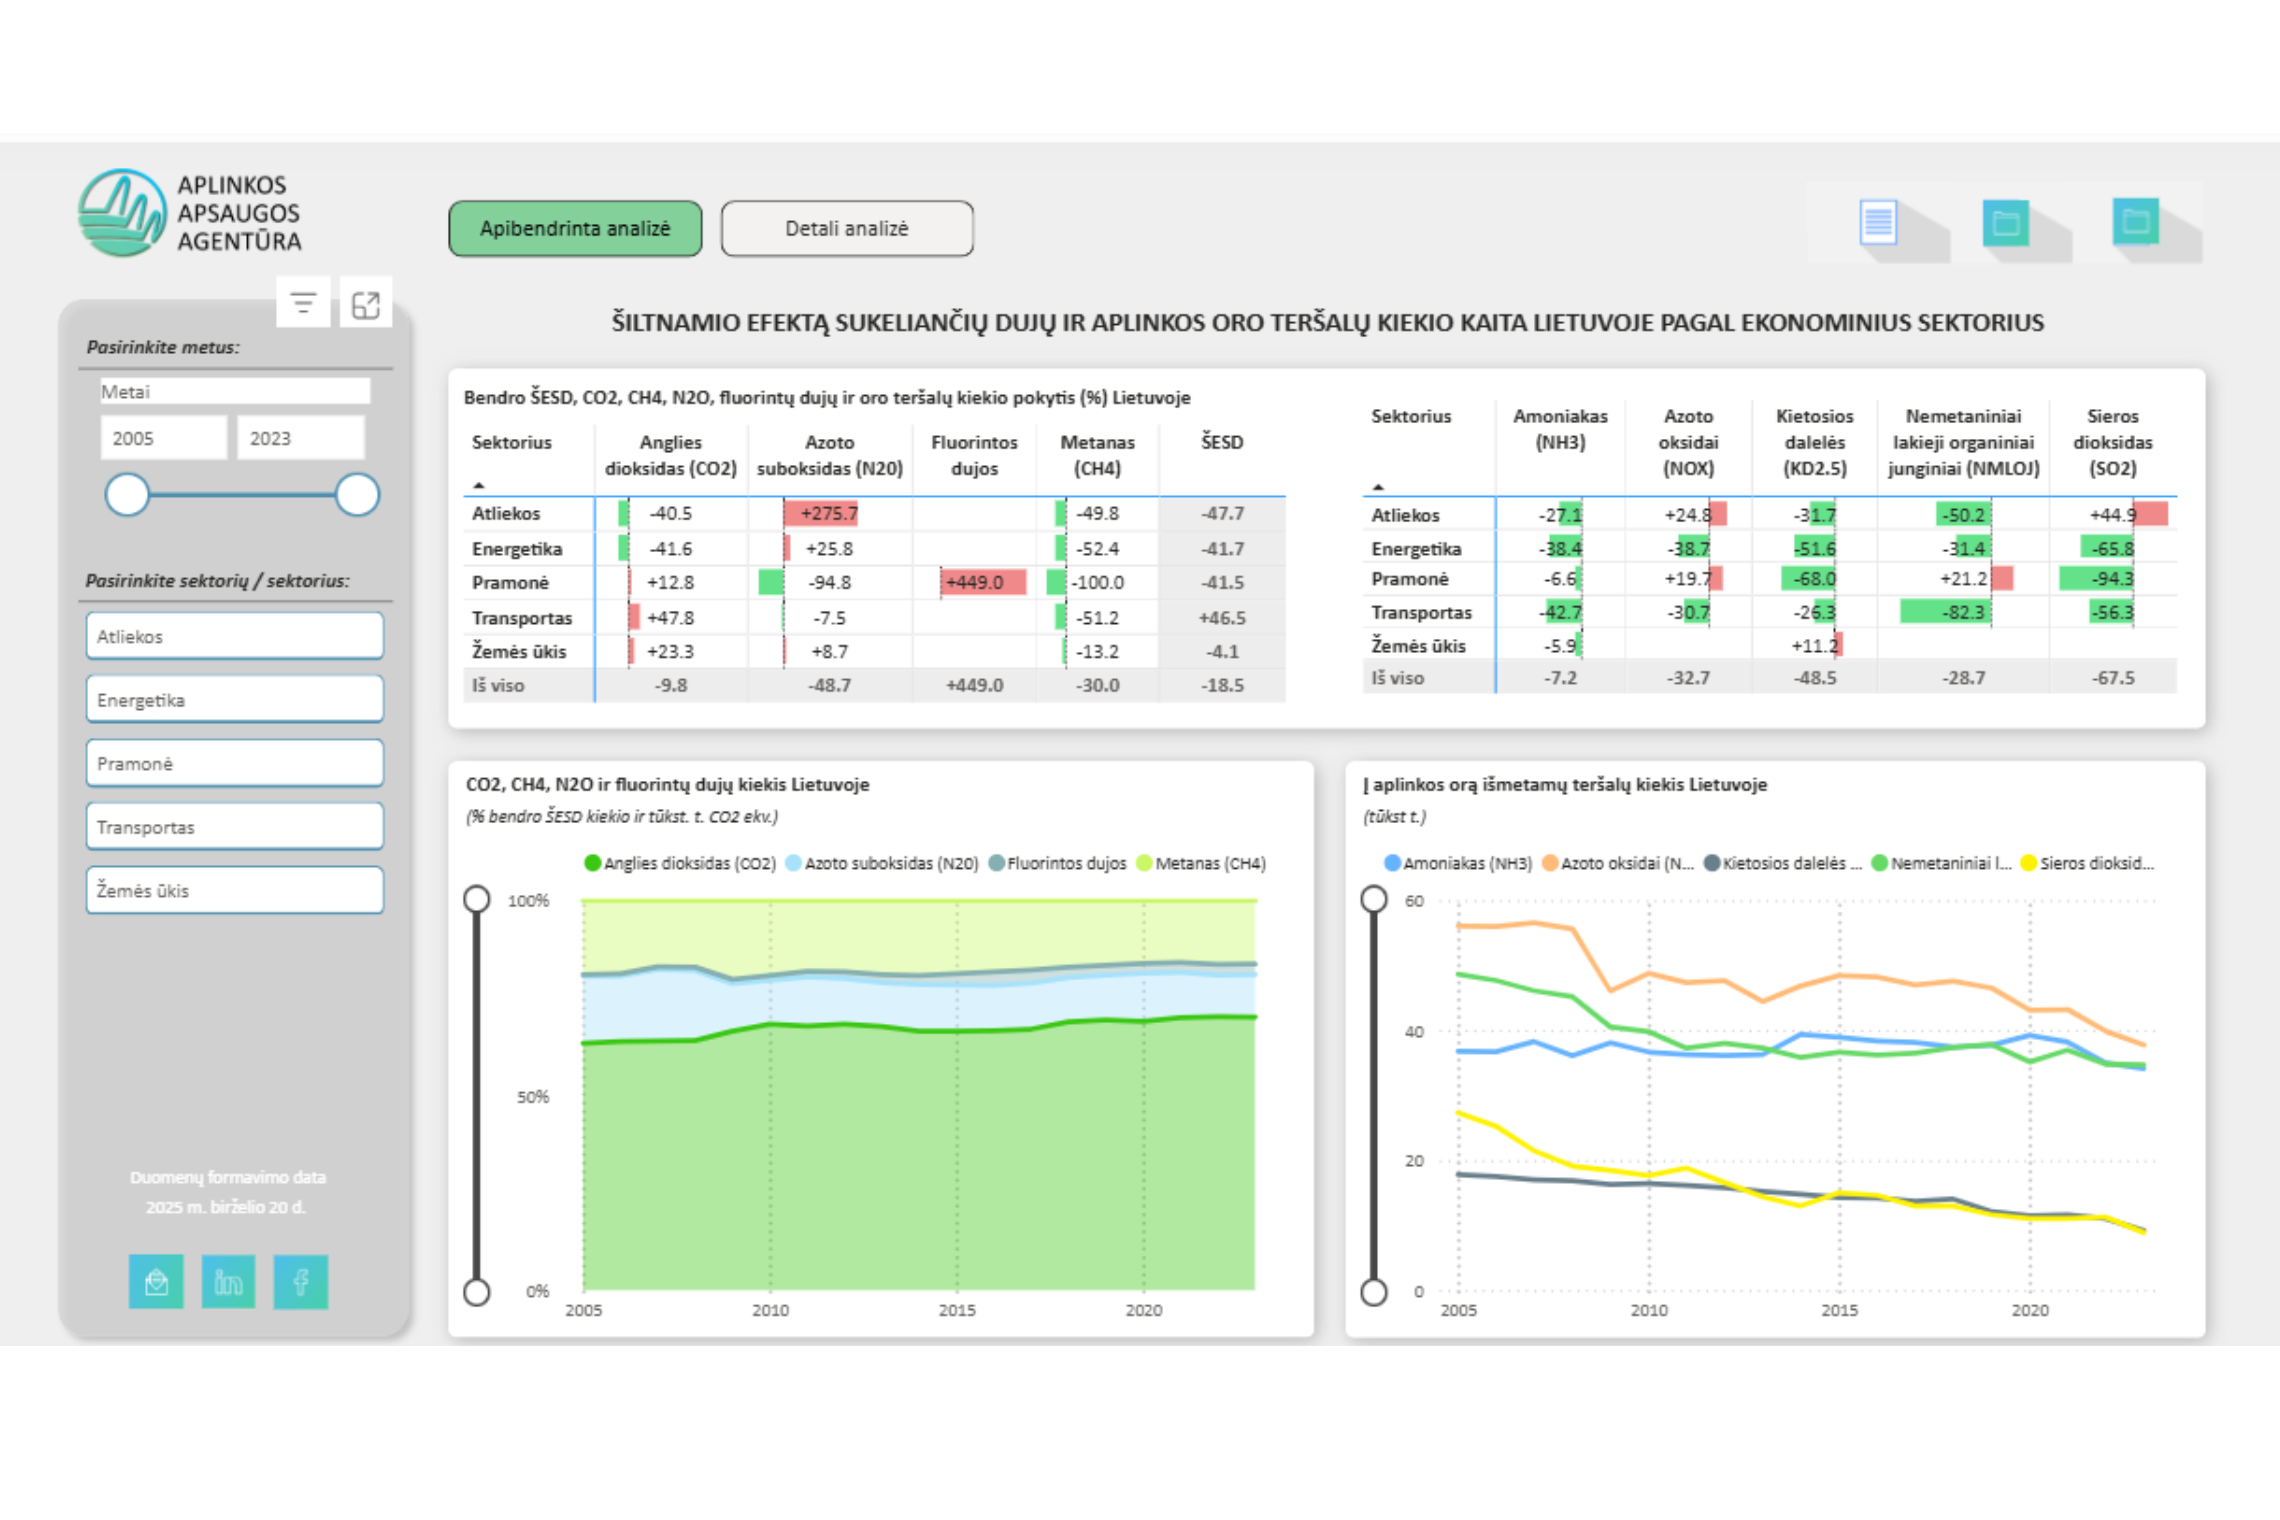Click the right handle of year slider
This screenshot has height=1520, width=2280.
tap(357, 495)
